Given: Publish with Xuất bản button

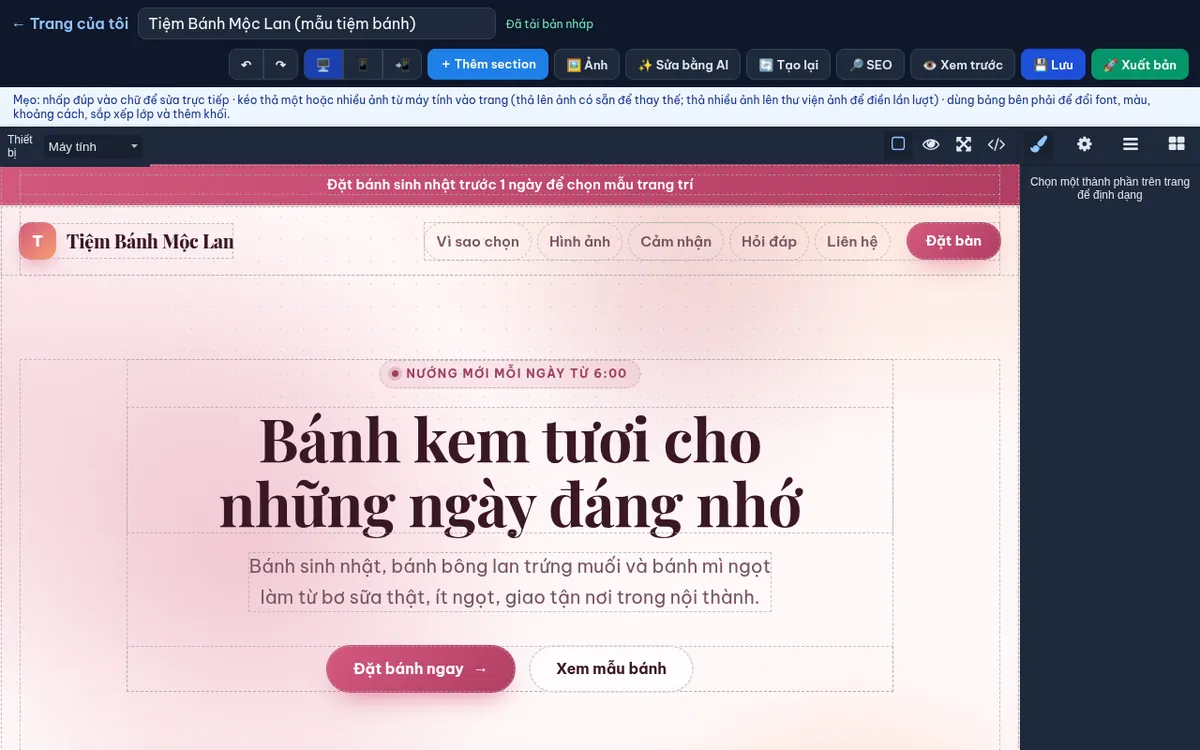Looking at the screenshot, I should [x=1140, y=64].
